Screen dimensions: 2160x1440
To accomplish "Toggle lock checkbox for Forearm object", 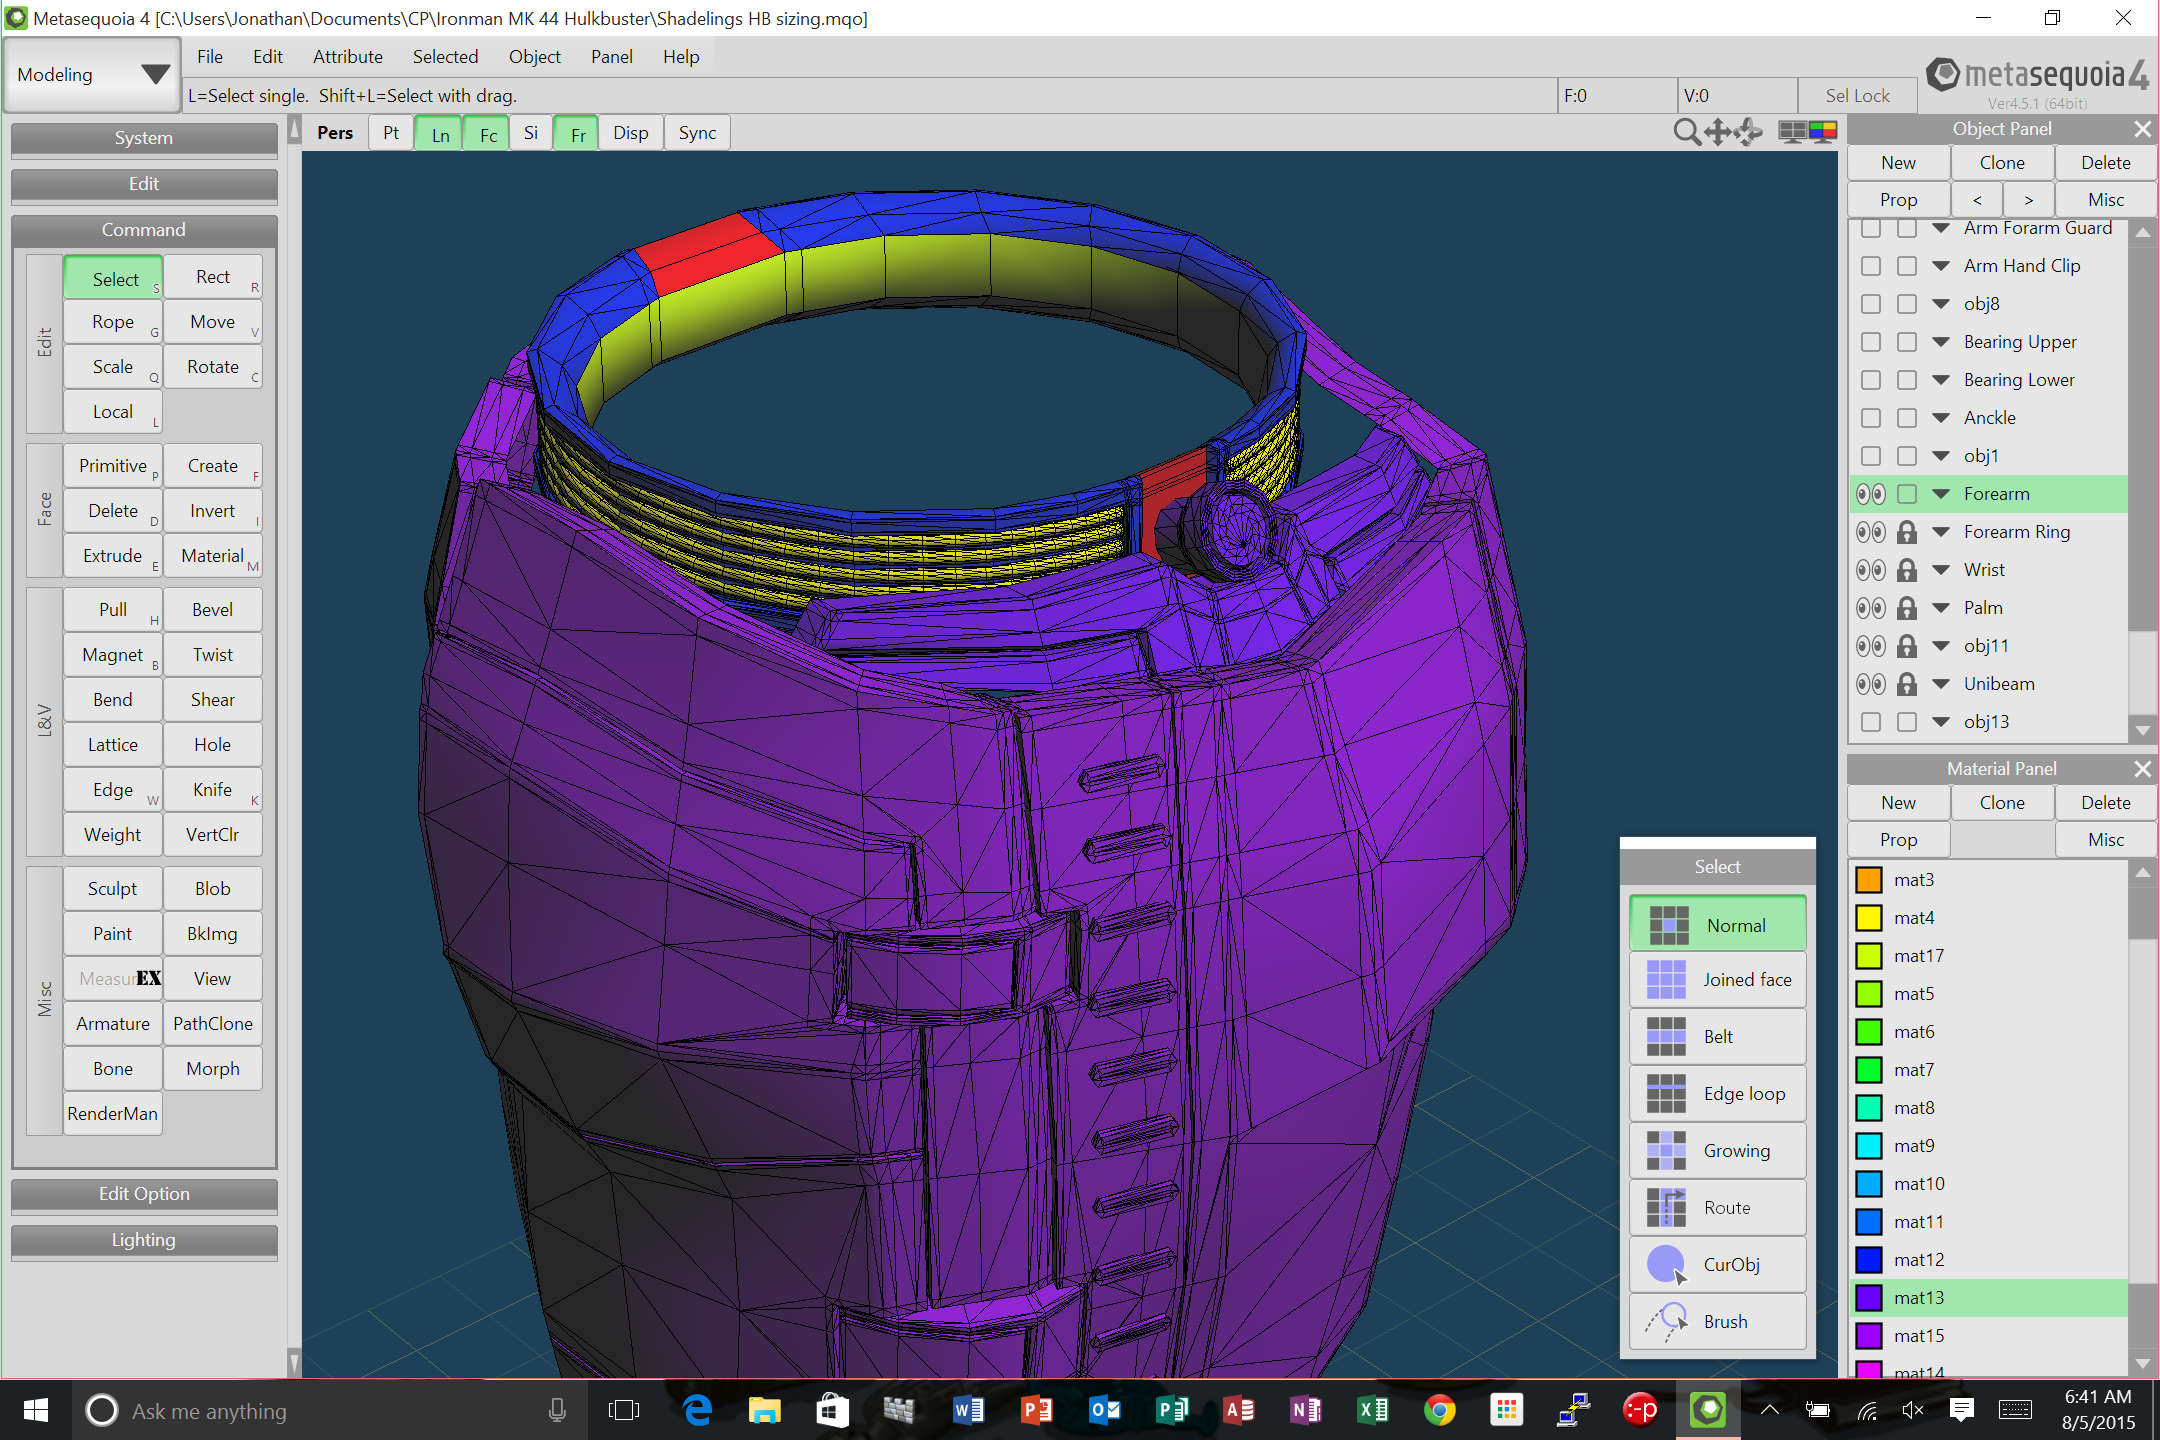I will (x=1907, y=494).
